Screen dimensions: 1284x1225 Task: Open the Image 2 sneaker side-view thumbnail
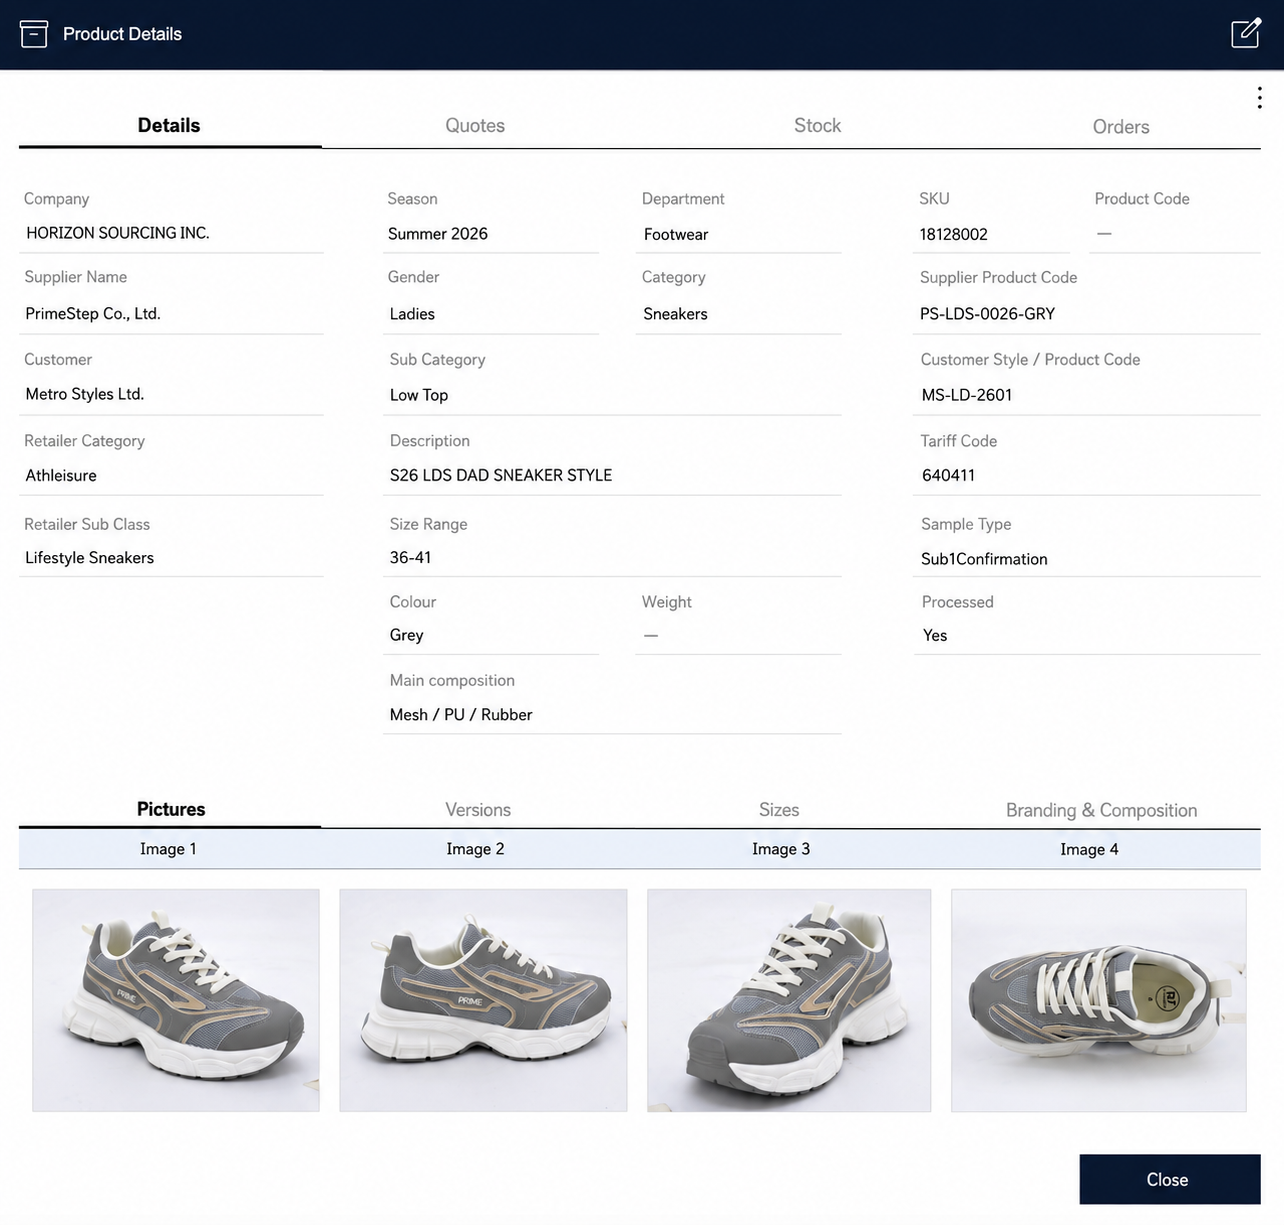point(483,1000)
